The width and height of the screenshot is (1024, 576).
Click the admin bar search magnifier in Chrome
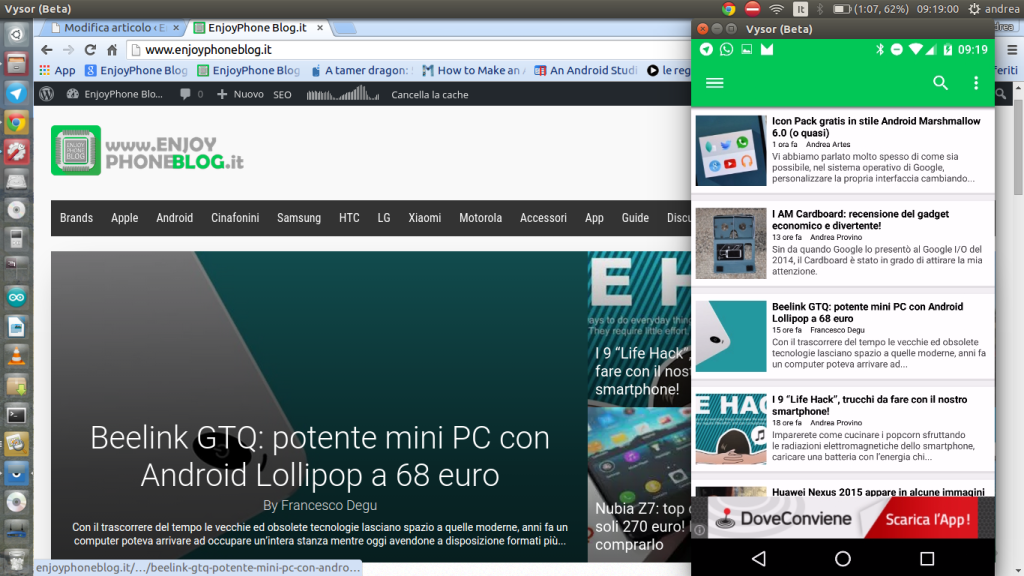click(x=1000, y=94)
